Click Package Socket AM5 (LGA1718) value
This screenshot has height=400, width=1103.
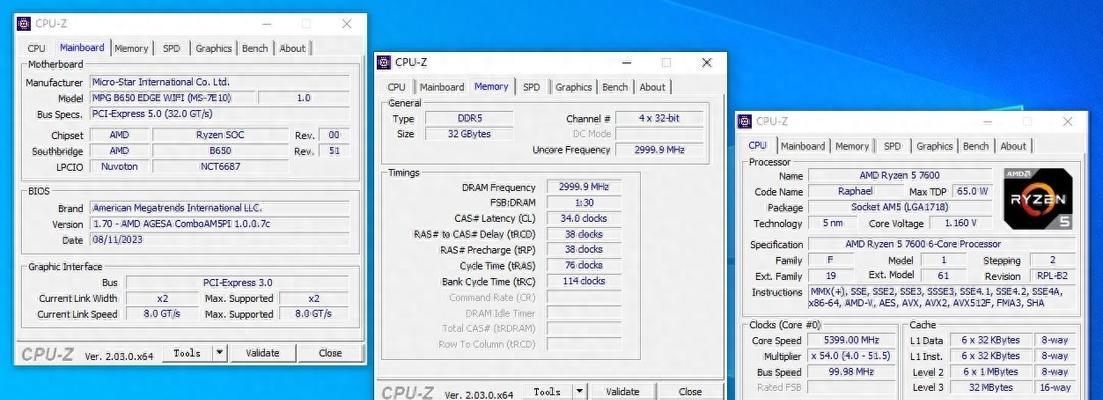[x=899, y=207]
